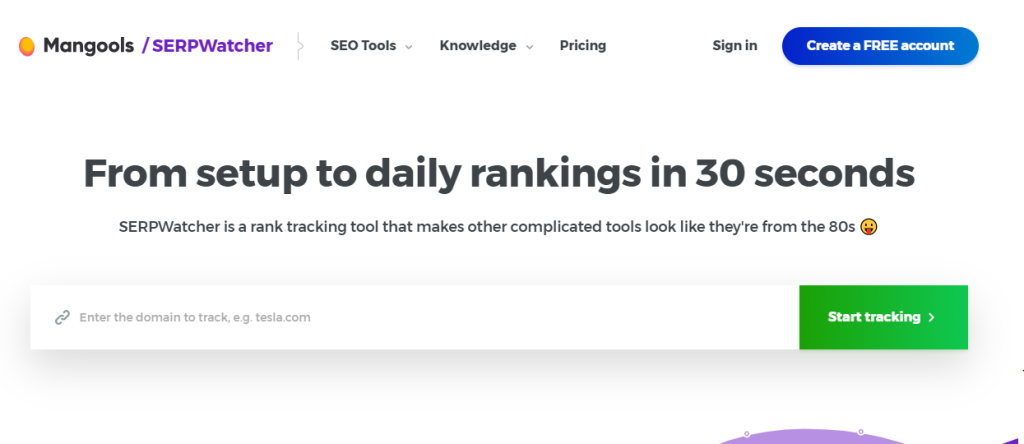This screenshot has width=1024, height=444.
Task: Click the bracket separator after SERPWatcher logo
Action: click(299, 46)
